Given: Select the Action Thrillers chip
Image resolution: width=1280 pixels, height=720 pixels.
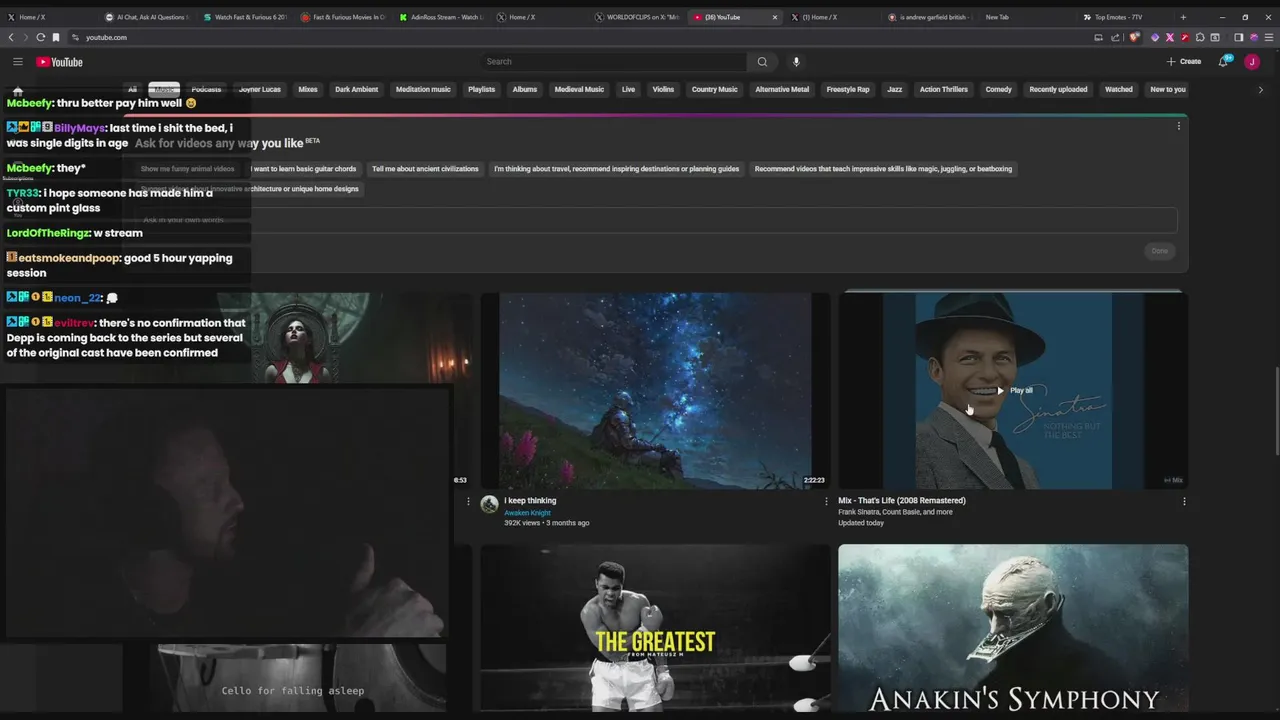Looking at the screenshot, I should 944,89.
